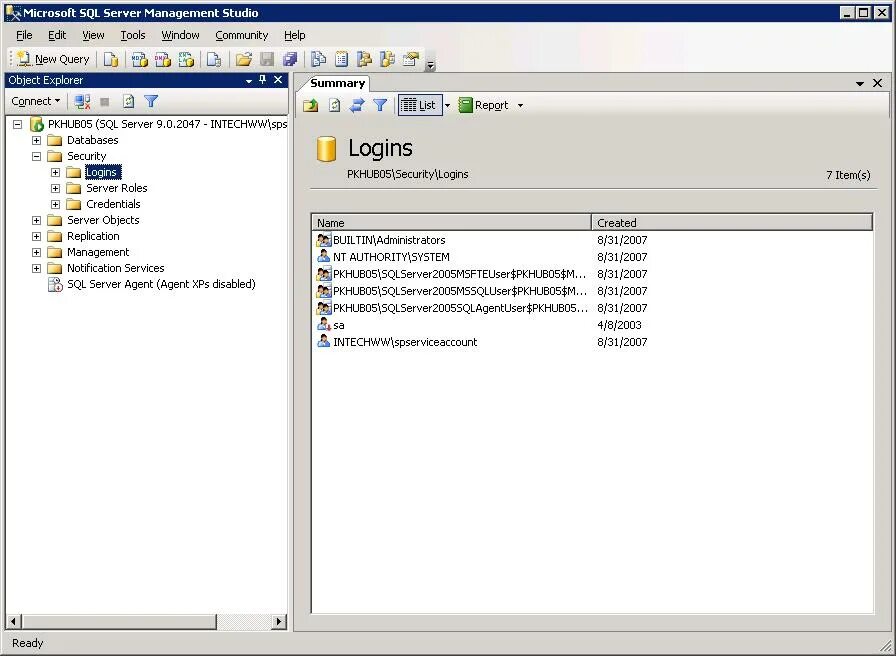This screenshot has width=896, height=656.
Task: Open the Community menu
Action: tap(241, 35)
